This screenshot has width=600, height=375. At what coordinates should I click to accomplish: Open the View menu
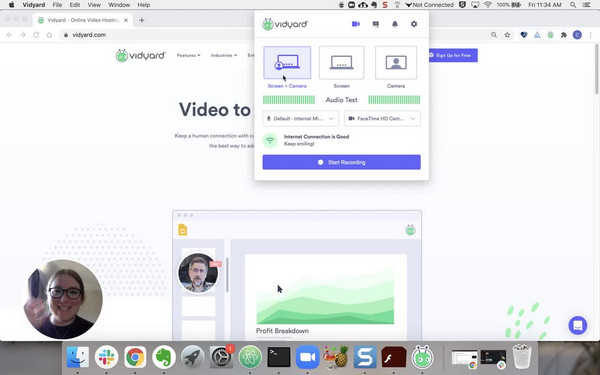click(x=94, y=5)
